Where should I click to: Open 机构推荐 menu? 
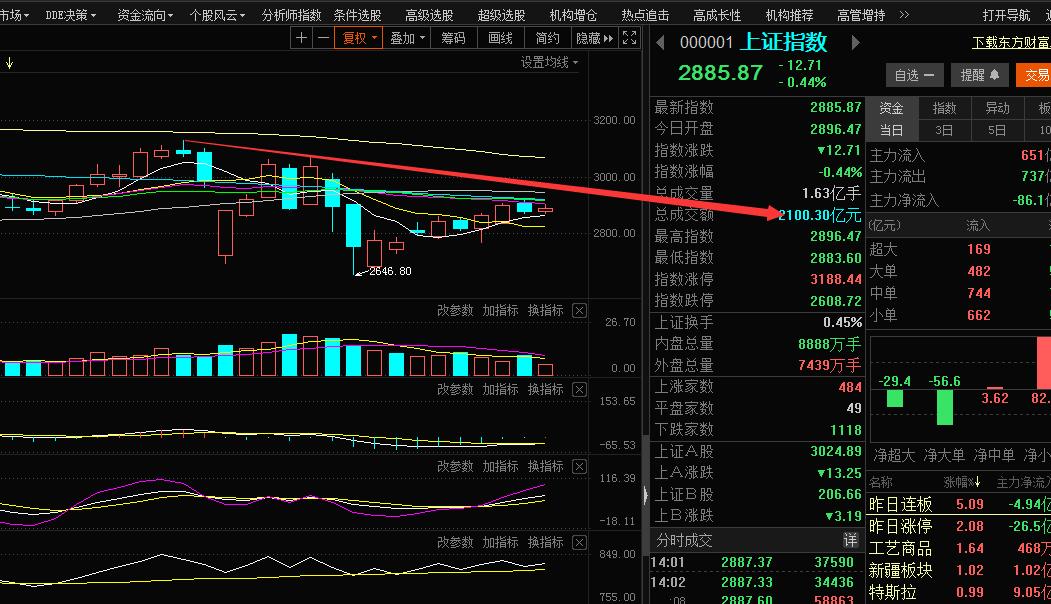[789, 15]
